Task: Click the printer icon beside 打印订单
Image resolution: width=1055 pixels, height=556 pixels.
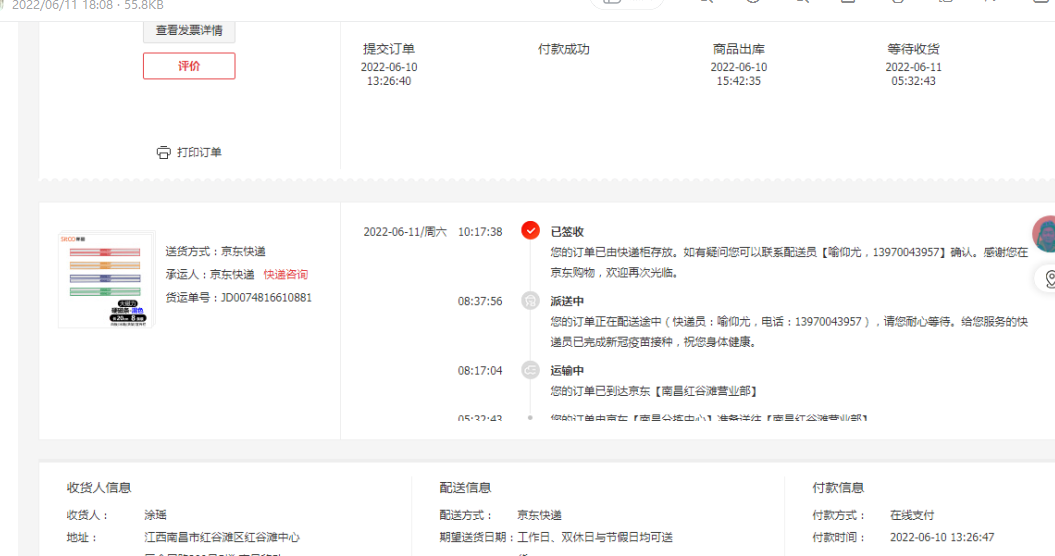Action: [x=163, y=152]
